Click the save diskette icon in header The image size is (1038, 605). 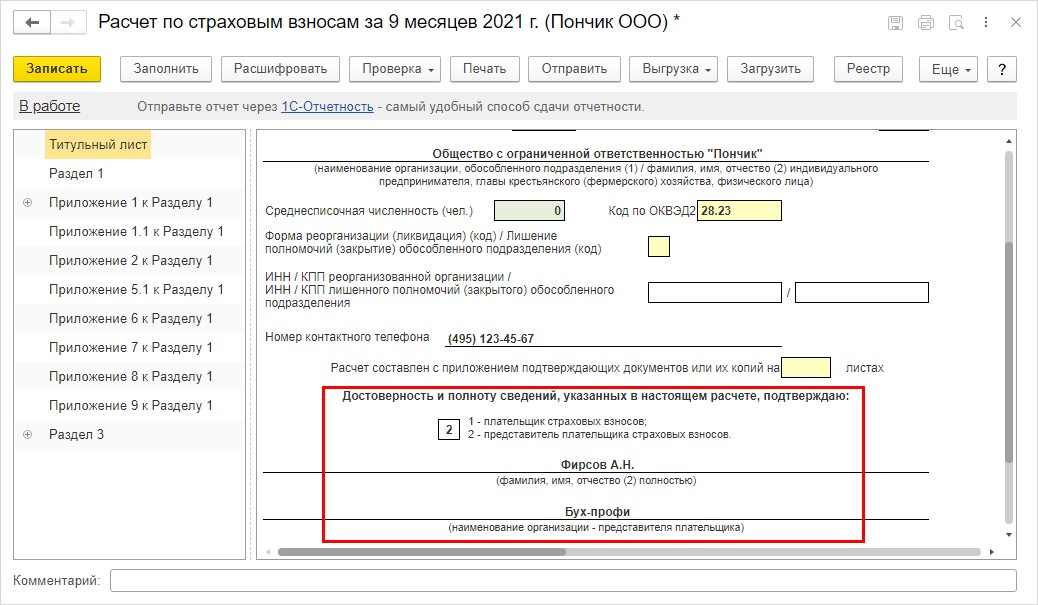coord(895,23)
